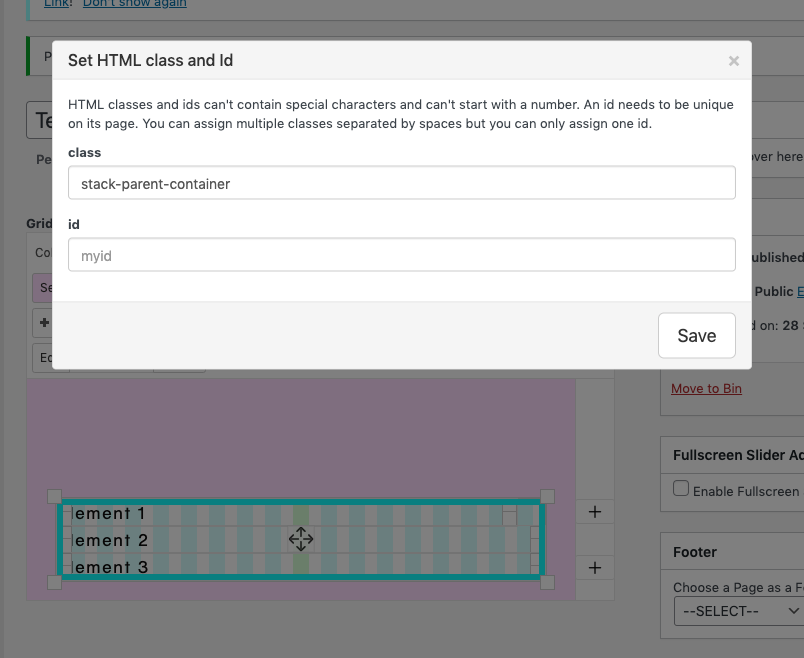Focus the id text field
This screenshot has height=658, width=804.
pyautogui.click(x=401, y=255)
